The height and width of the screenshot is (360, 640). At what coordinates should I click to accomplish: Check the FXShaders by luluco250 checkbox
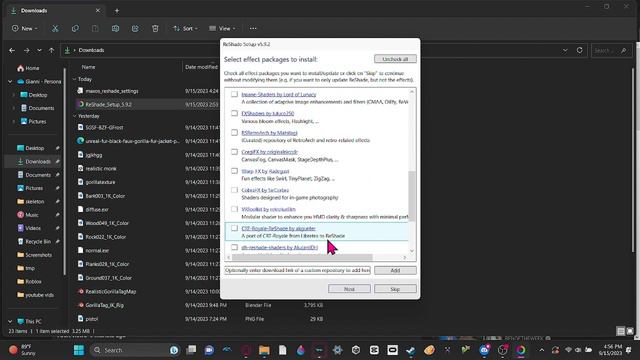pyautogui.click(x=234, y=113)
